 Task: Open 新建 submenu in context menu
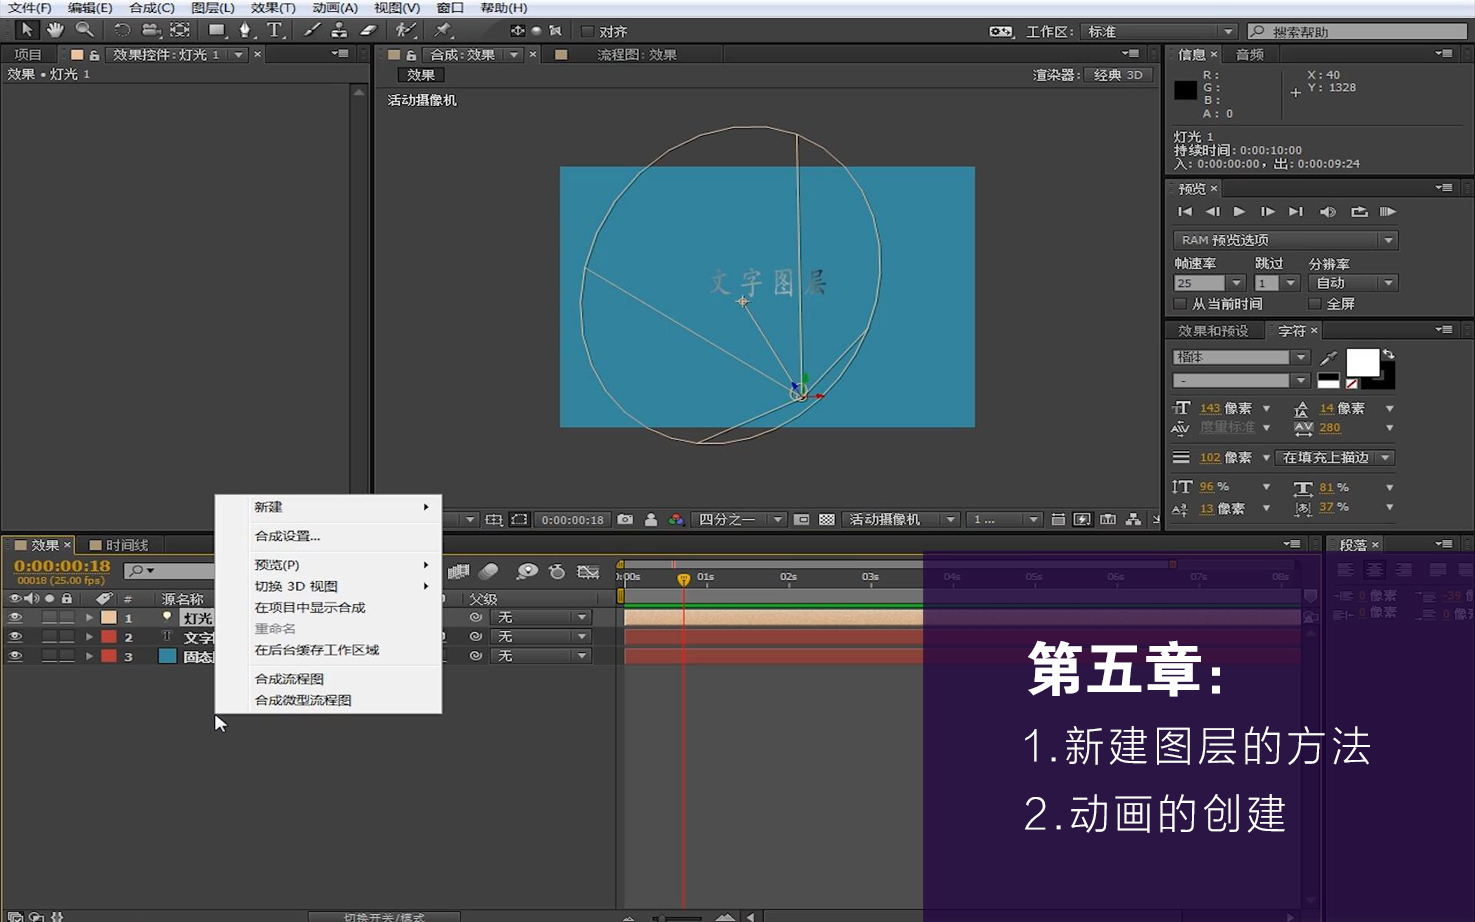pos(328,507)
